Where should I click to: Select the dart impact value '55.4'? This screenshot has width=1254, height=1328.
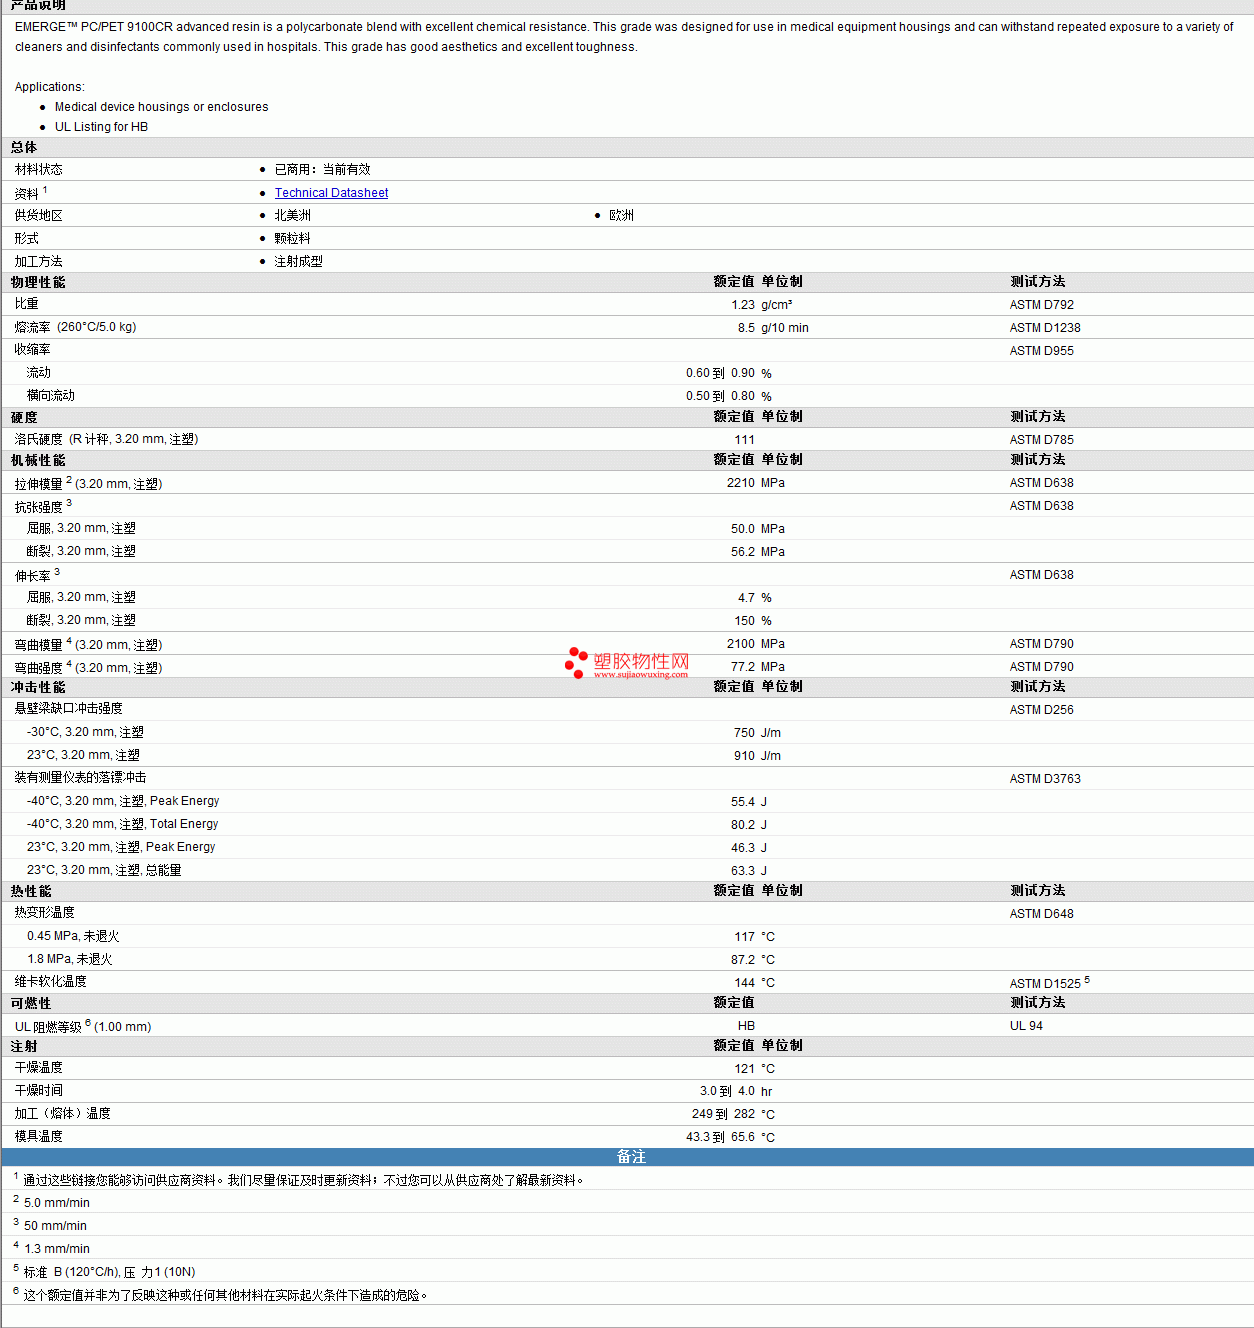(743, 802)
